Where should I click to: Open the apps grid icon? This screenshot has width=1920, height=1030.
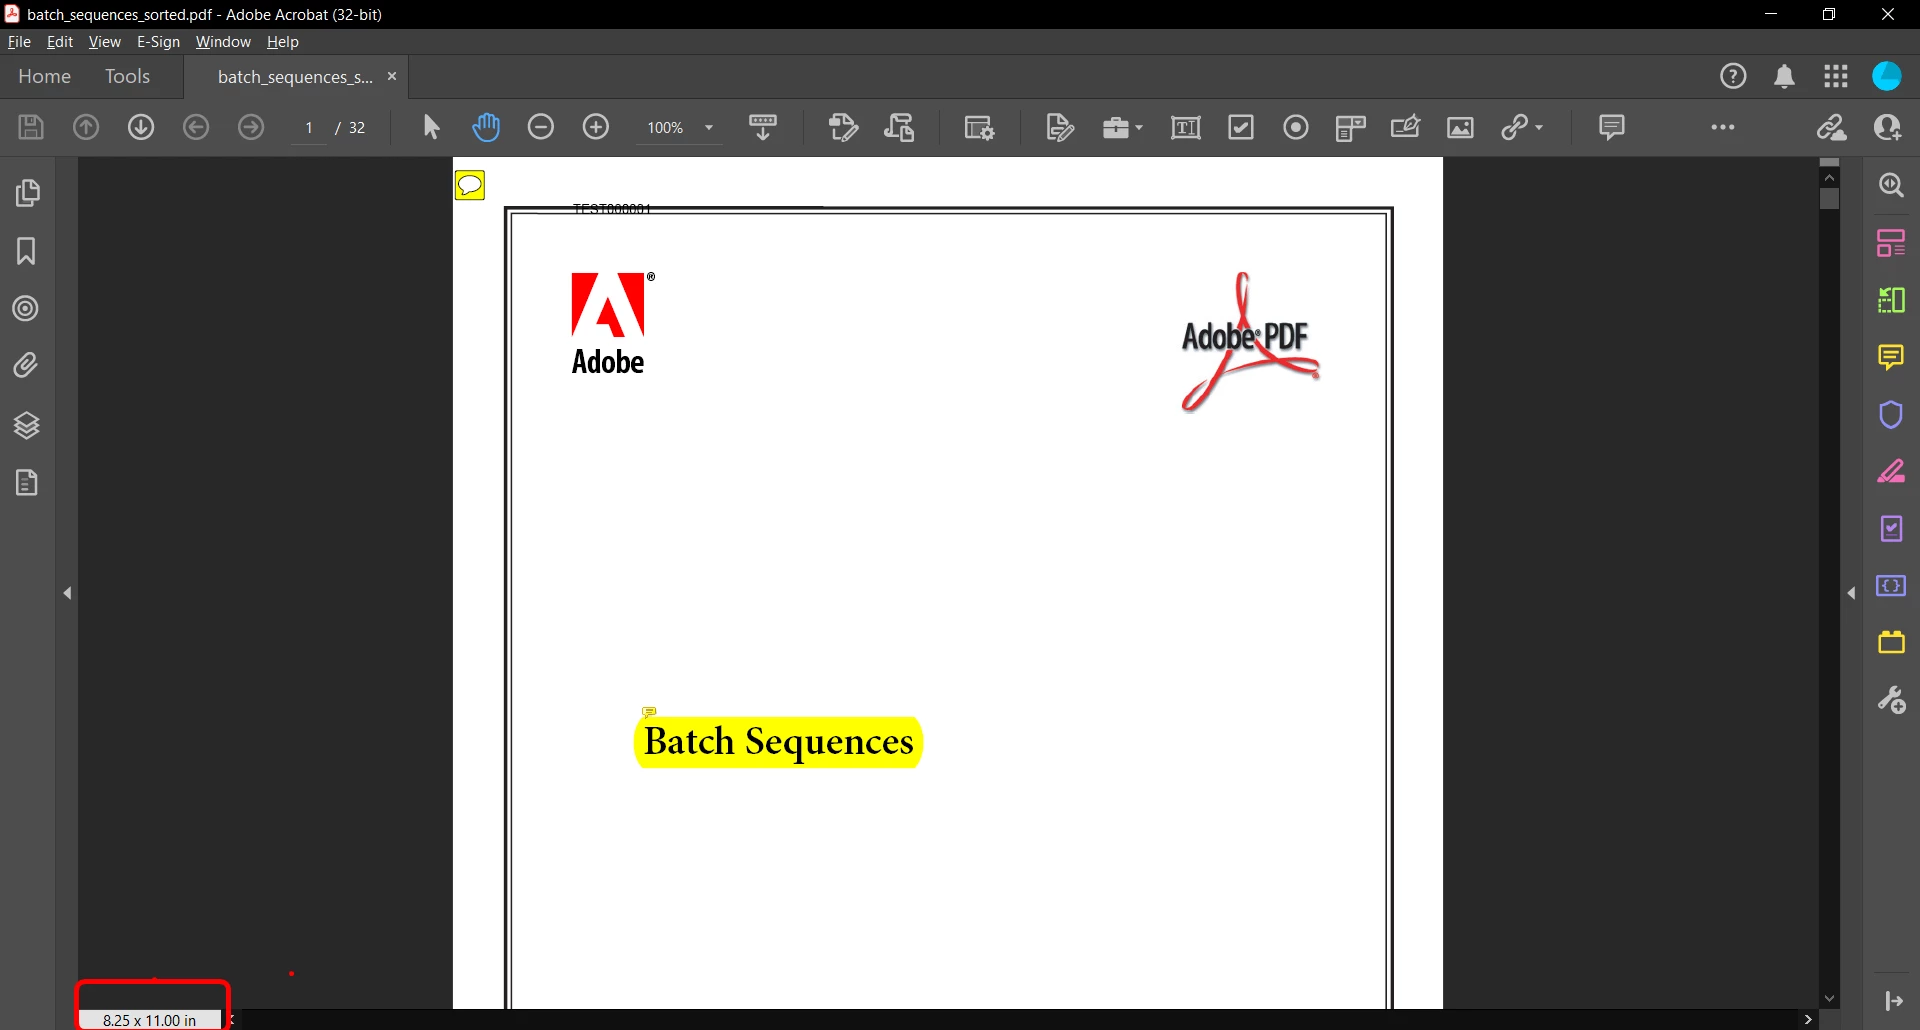coord(1836,76)
